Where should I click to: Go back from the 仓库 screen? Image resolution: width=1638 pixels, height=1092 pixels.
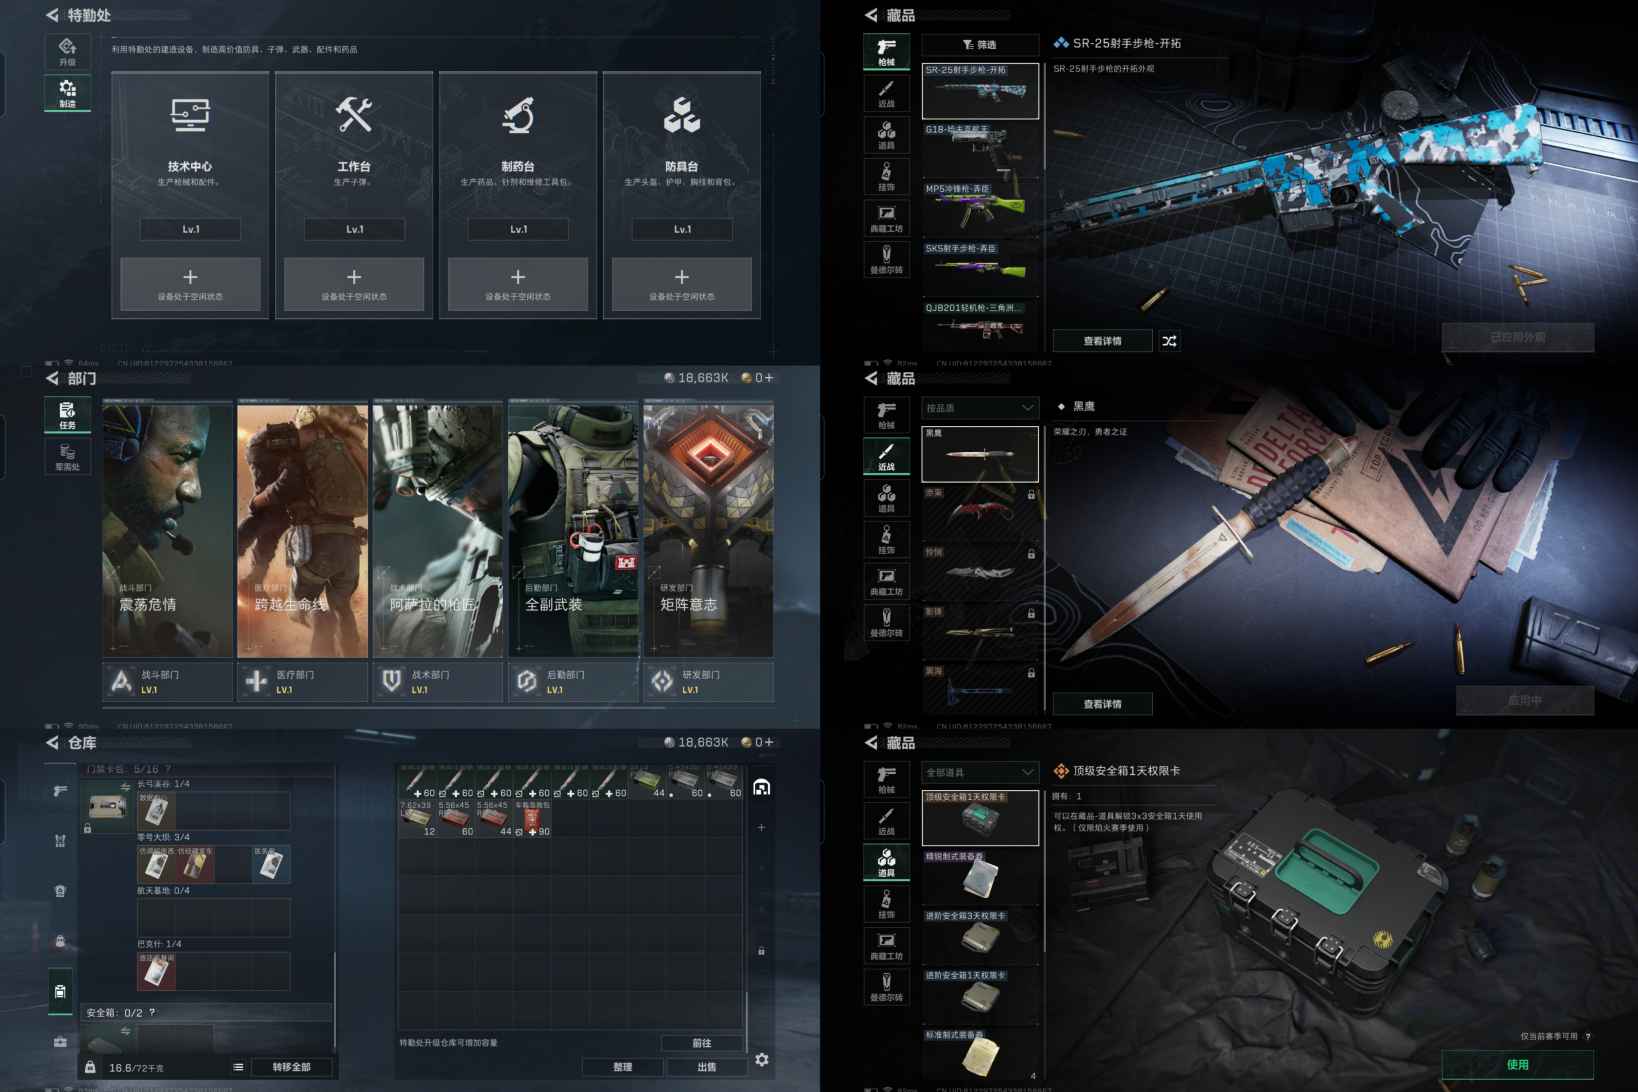tap(52, 742)
